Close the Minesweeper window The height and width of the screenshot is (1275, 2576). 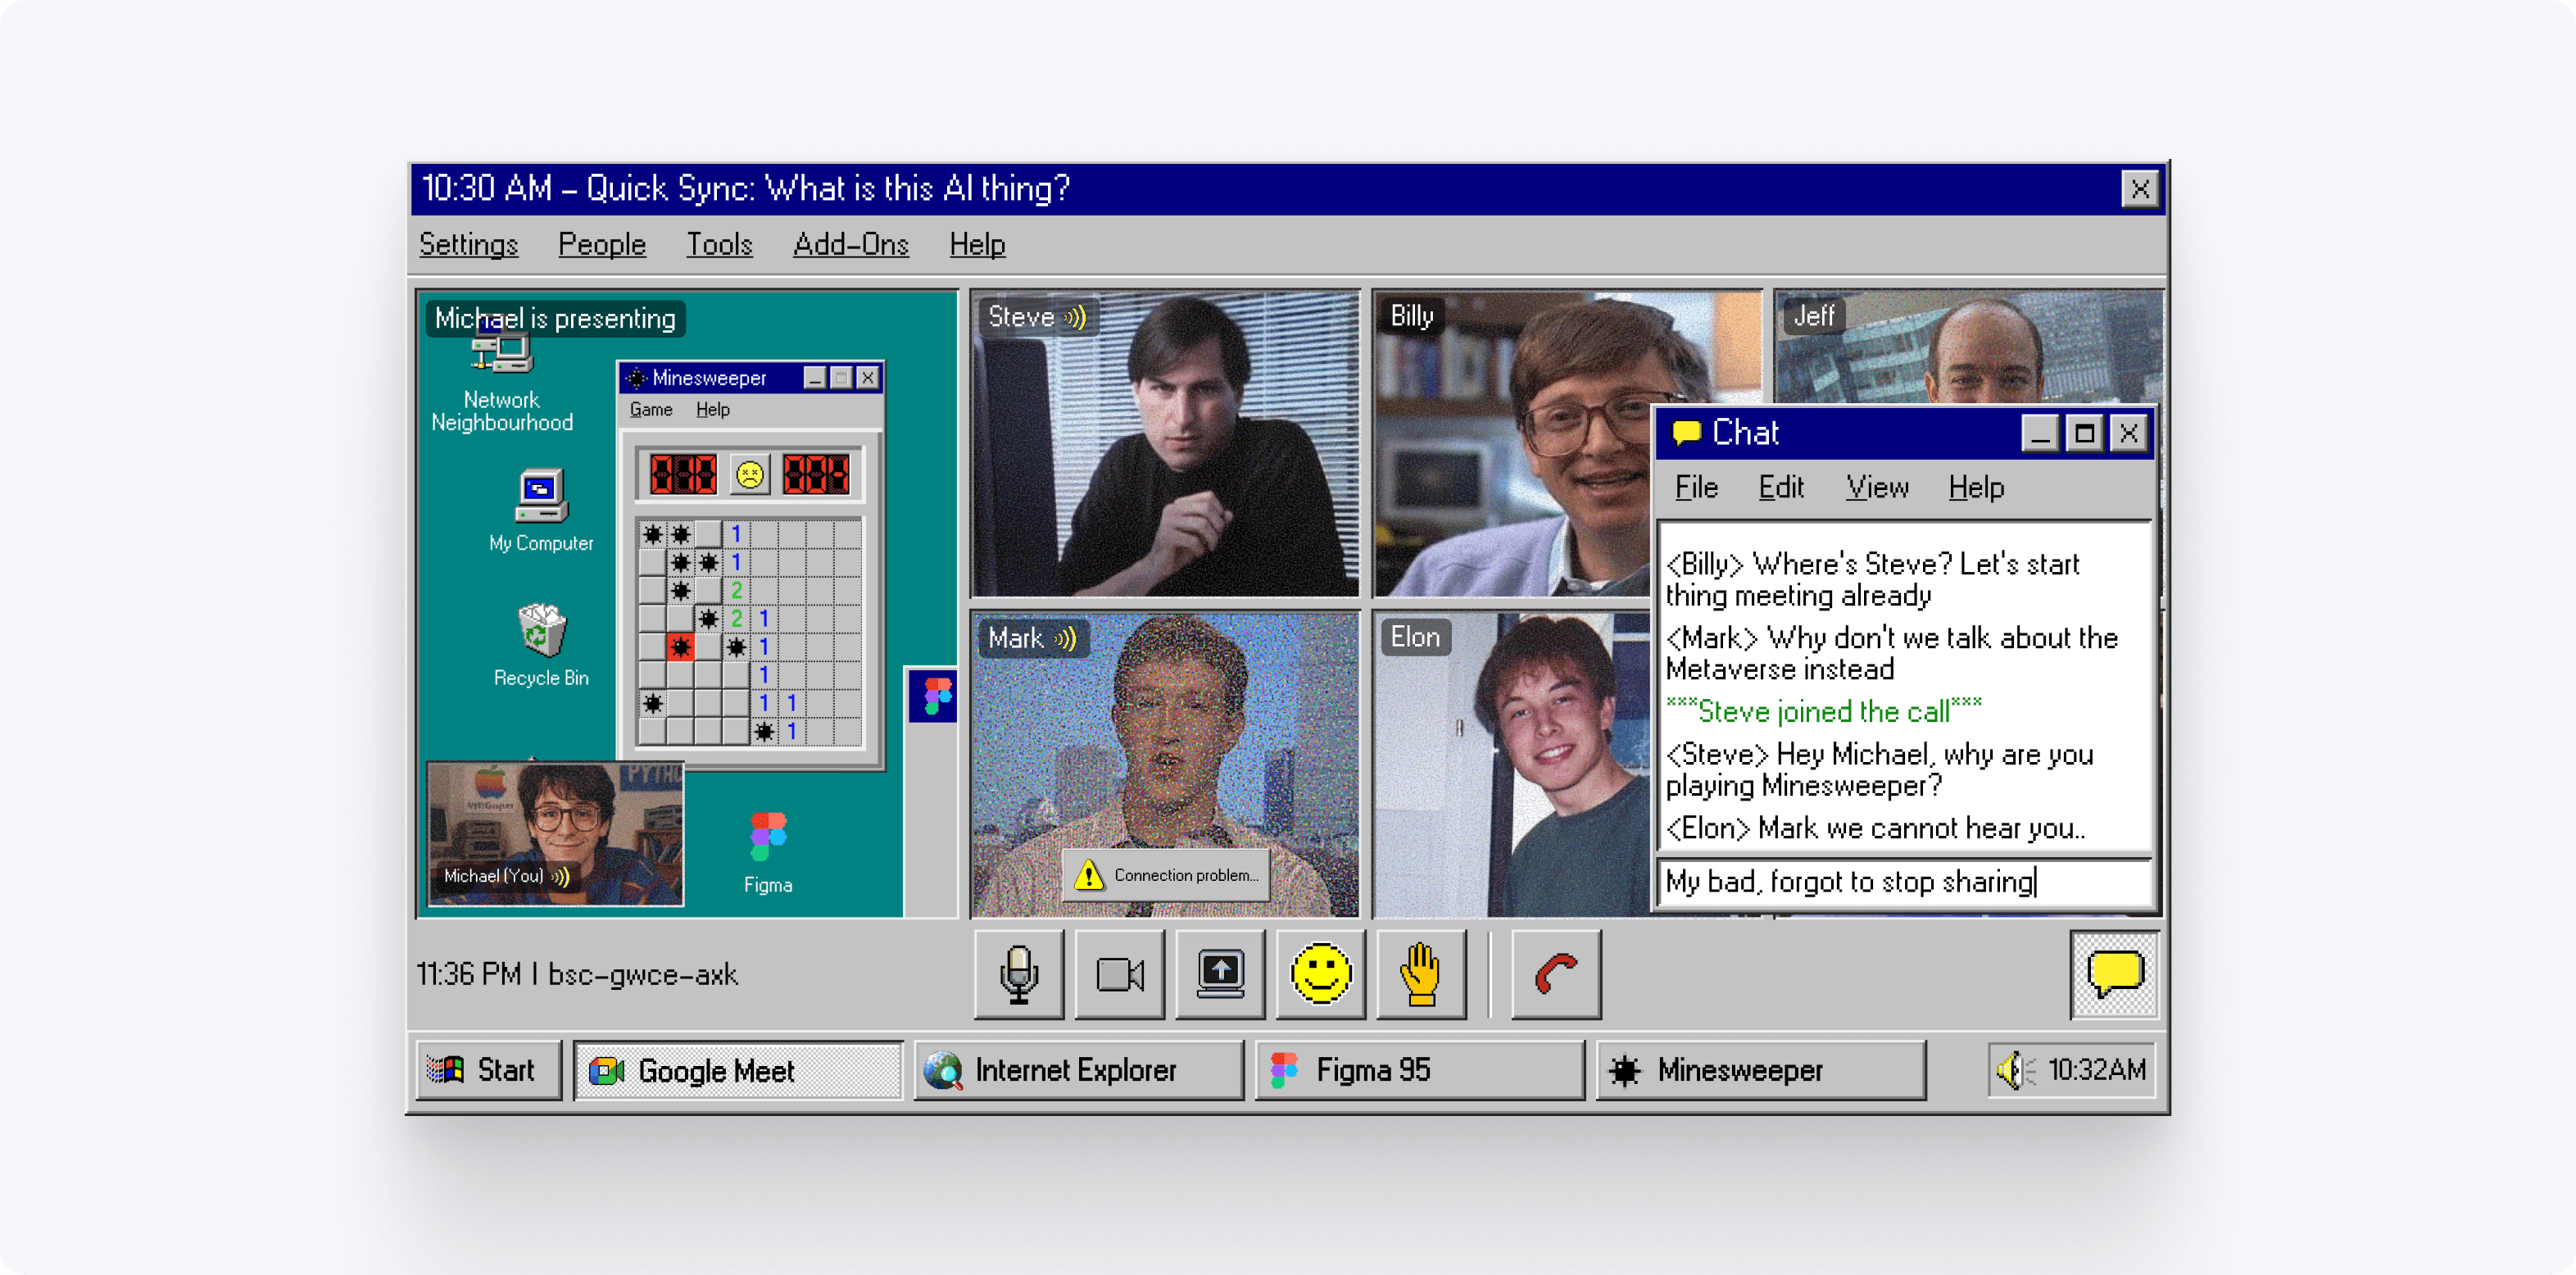tap(868, 378)
